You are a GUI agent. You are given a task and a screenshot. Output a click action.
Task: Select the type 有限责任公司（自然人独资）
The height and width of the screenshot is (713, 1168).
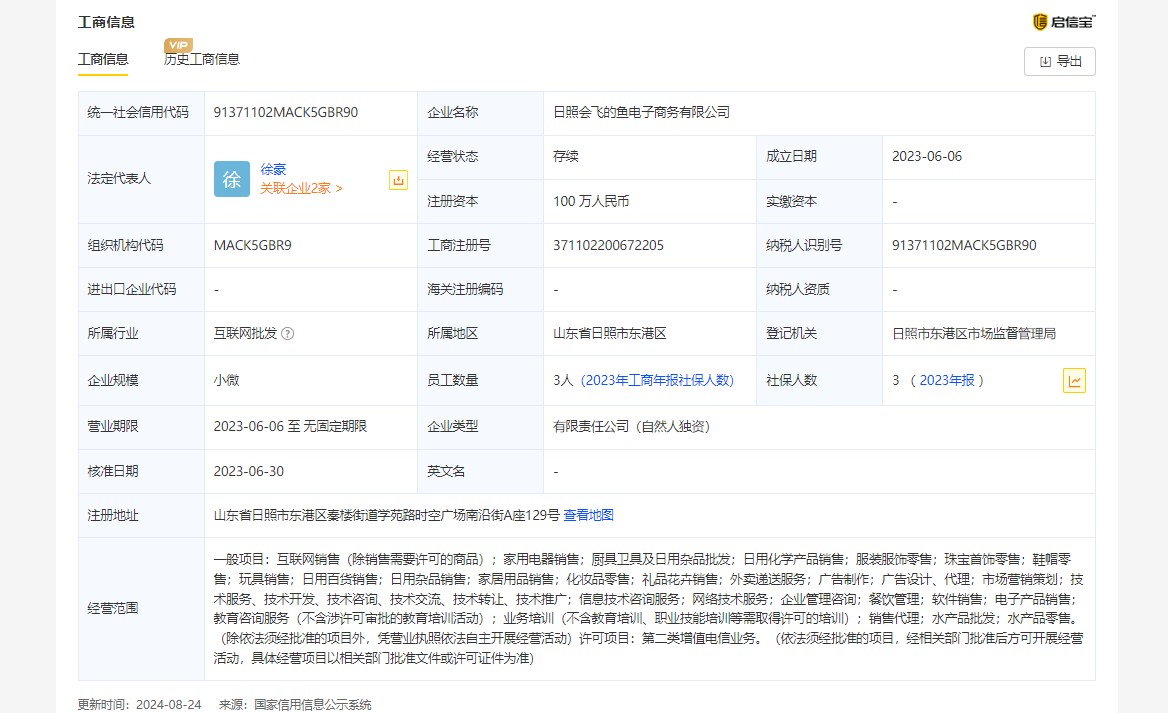point(632,426)
